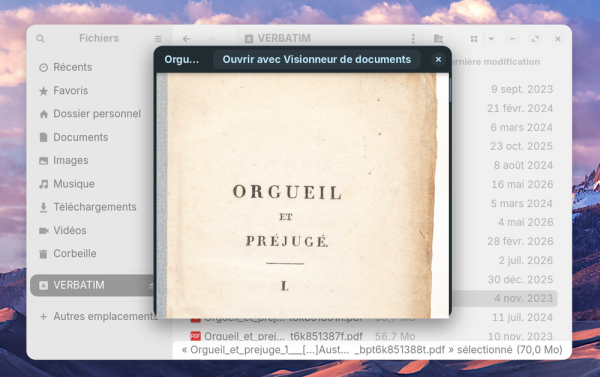Open Images in the sidebar

tap(91, 160)
